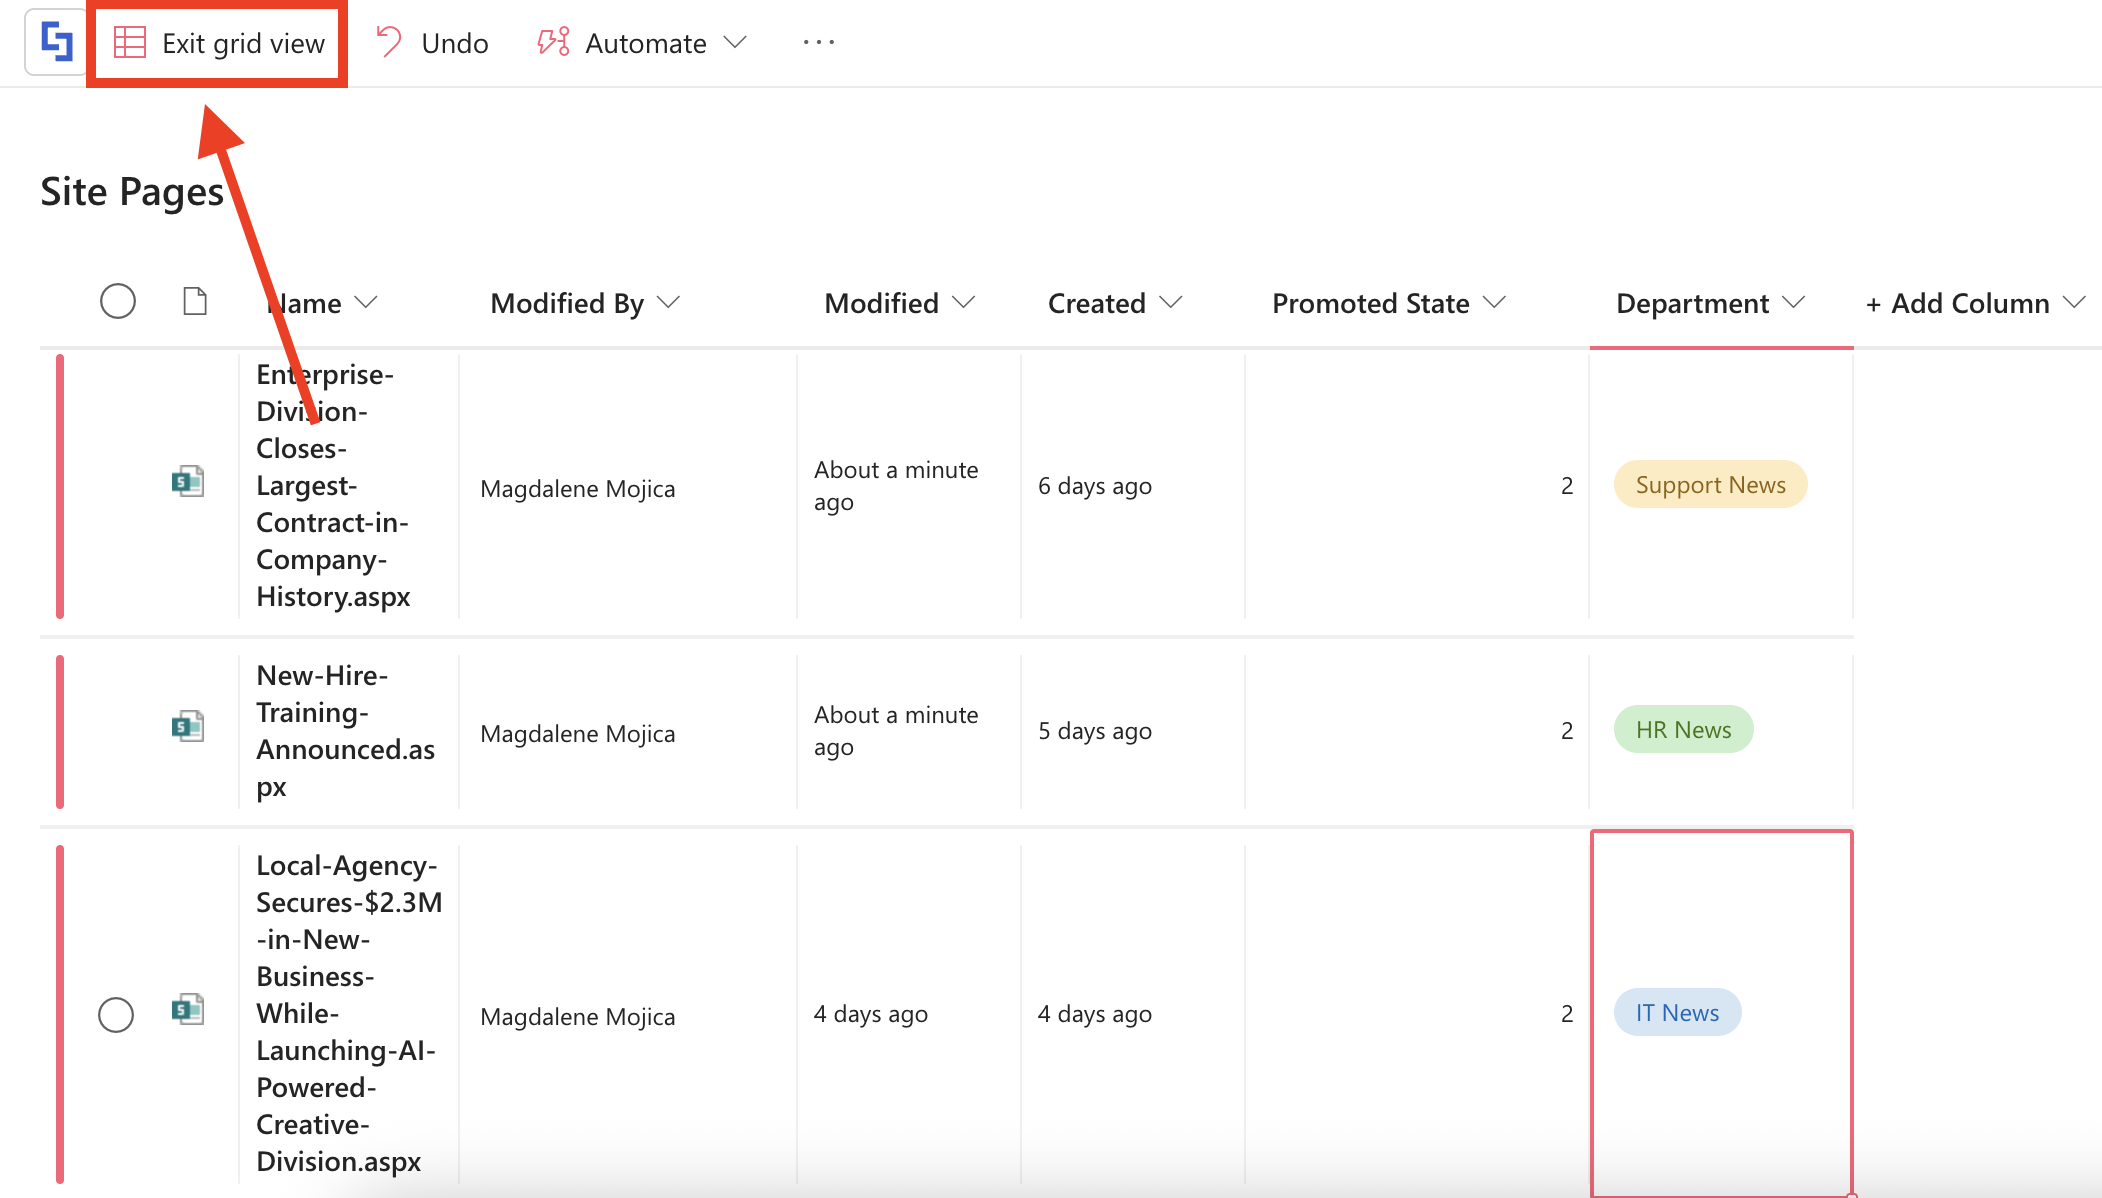
Task: Open the Promoted State column dropdown
Action: click(x=1494, y=302)
